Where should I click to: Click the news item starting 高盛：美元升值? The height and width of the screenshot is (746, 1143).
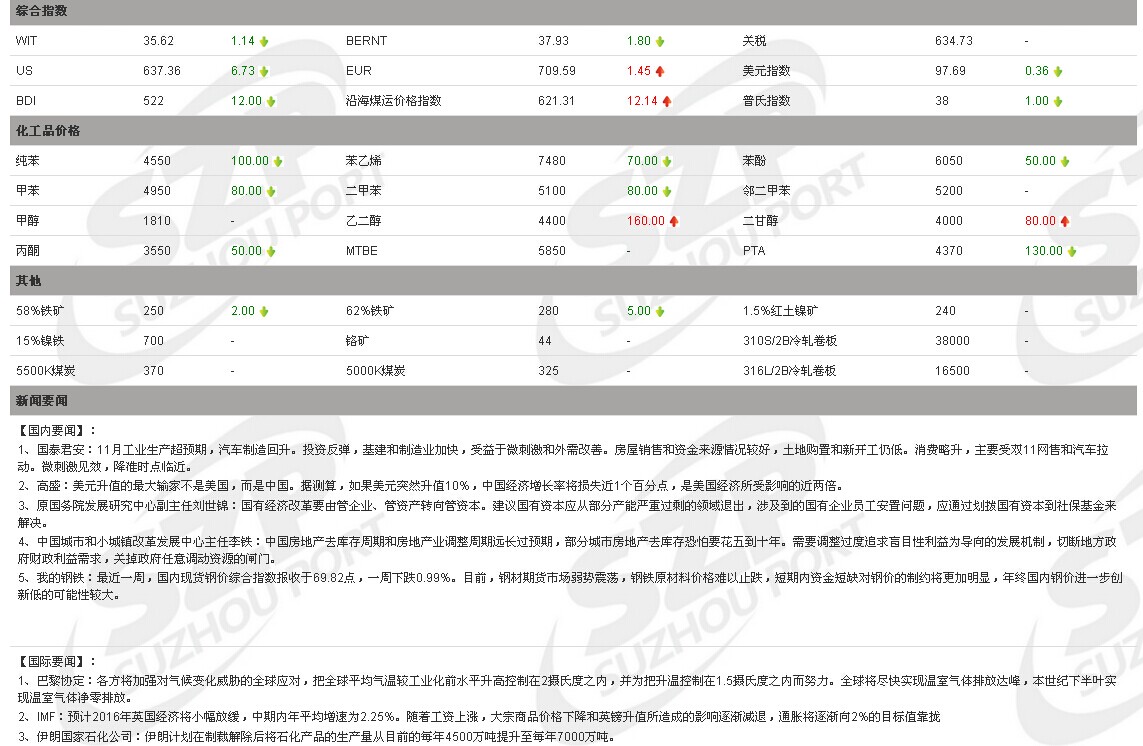[x=430, y=486]
